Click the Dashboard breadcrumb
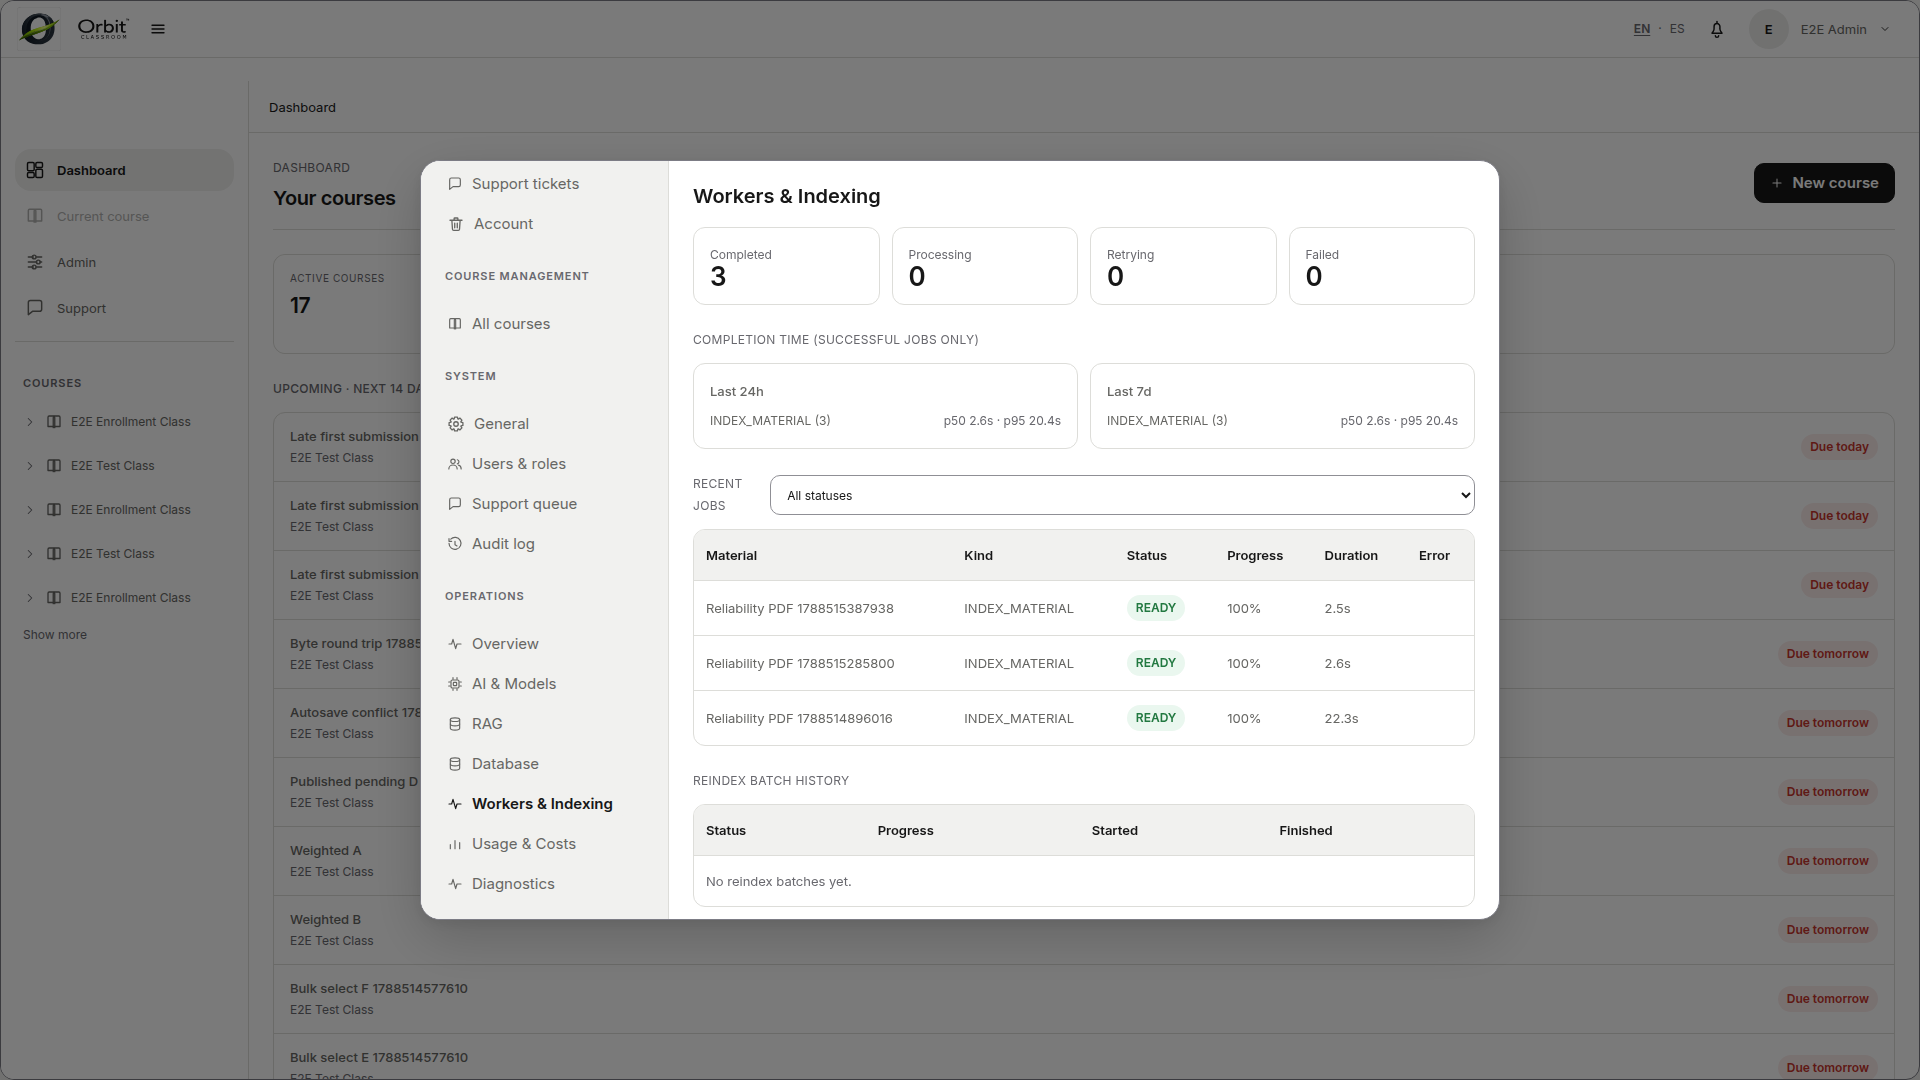 click(x=302, y=107)
